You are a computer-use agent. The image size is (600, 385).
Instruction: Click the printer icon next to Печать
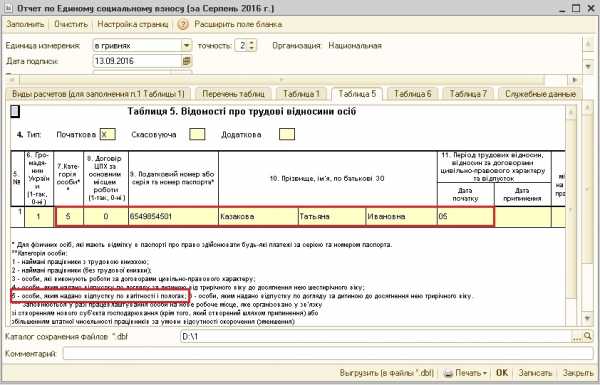pyautogui.click(x=448, y=373)
